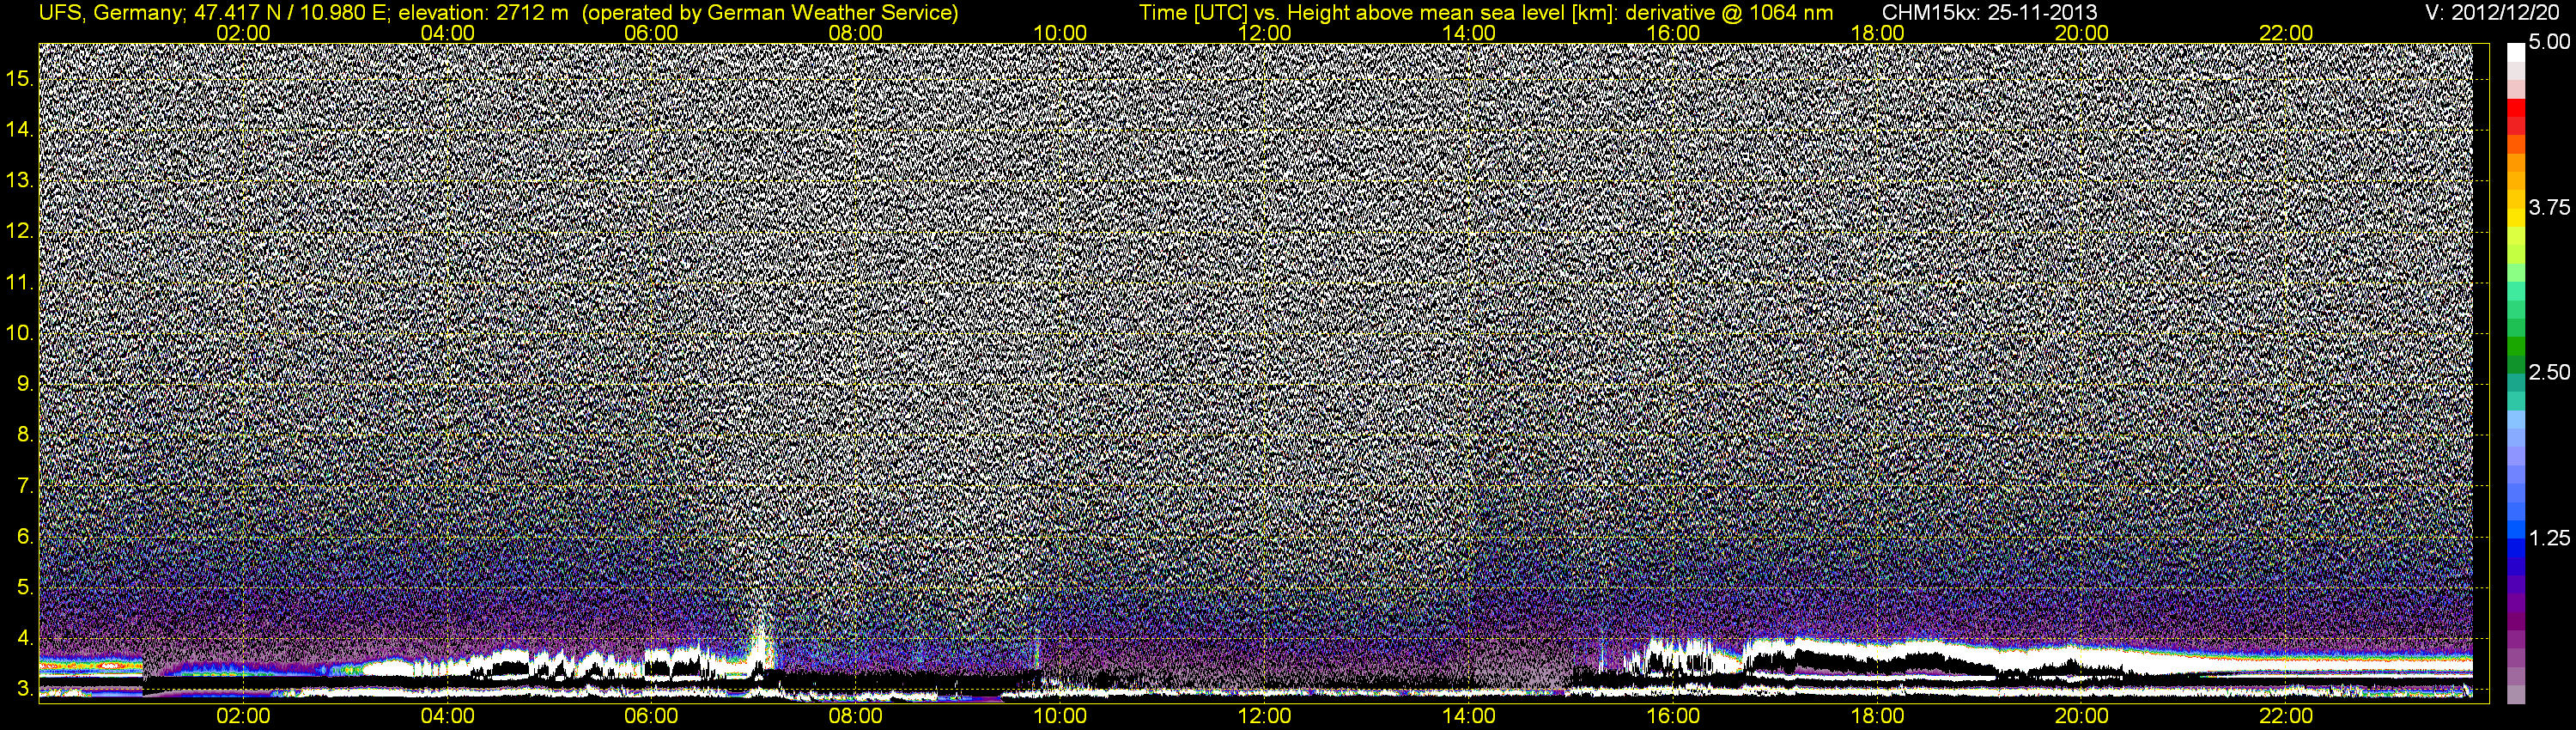Click the "08:00" label on the top time axis
The height and width of the screenshot is (730, 2576).
(x=856, y=33)
